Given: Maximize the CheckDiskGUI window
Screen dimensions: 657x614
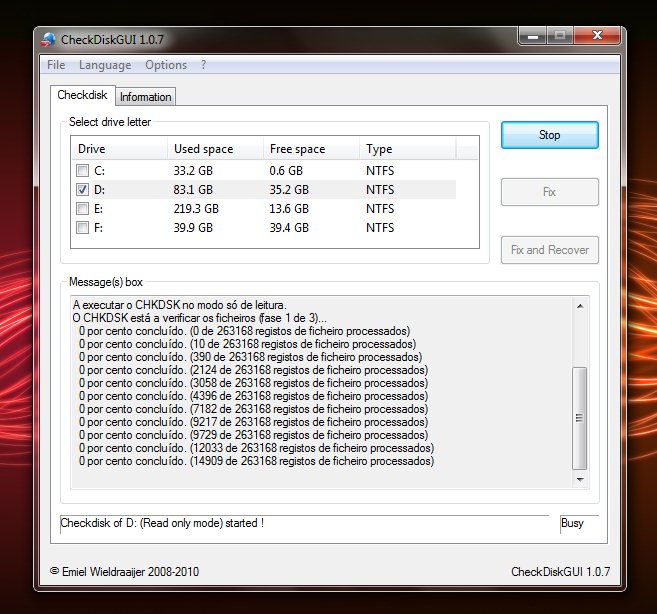Looking at the screenshot, I should tap(560, 36).
